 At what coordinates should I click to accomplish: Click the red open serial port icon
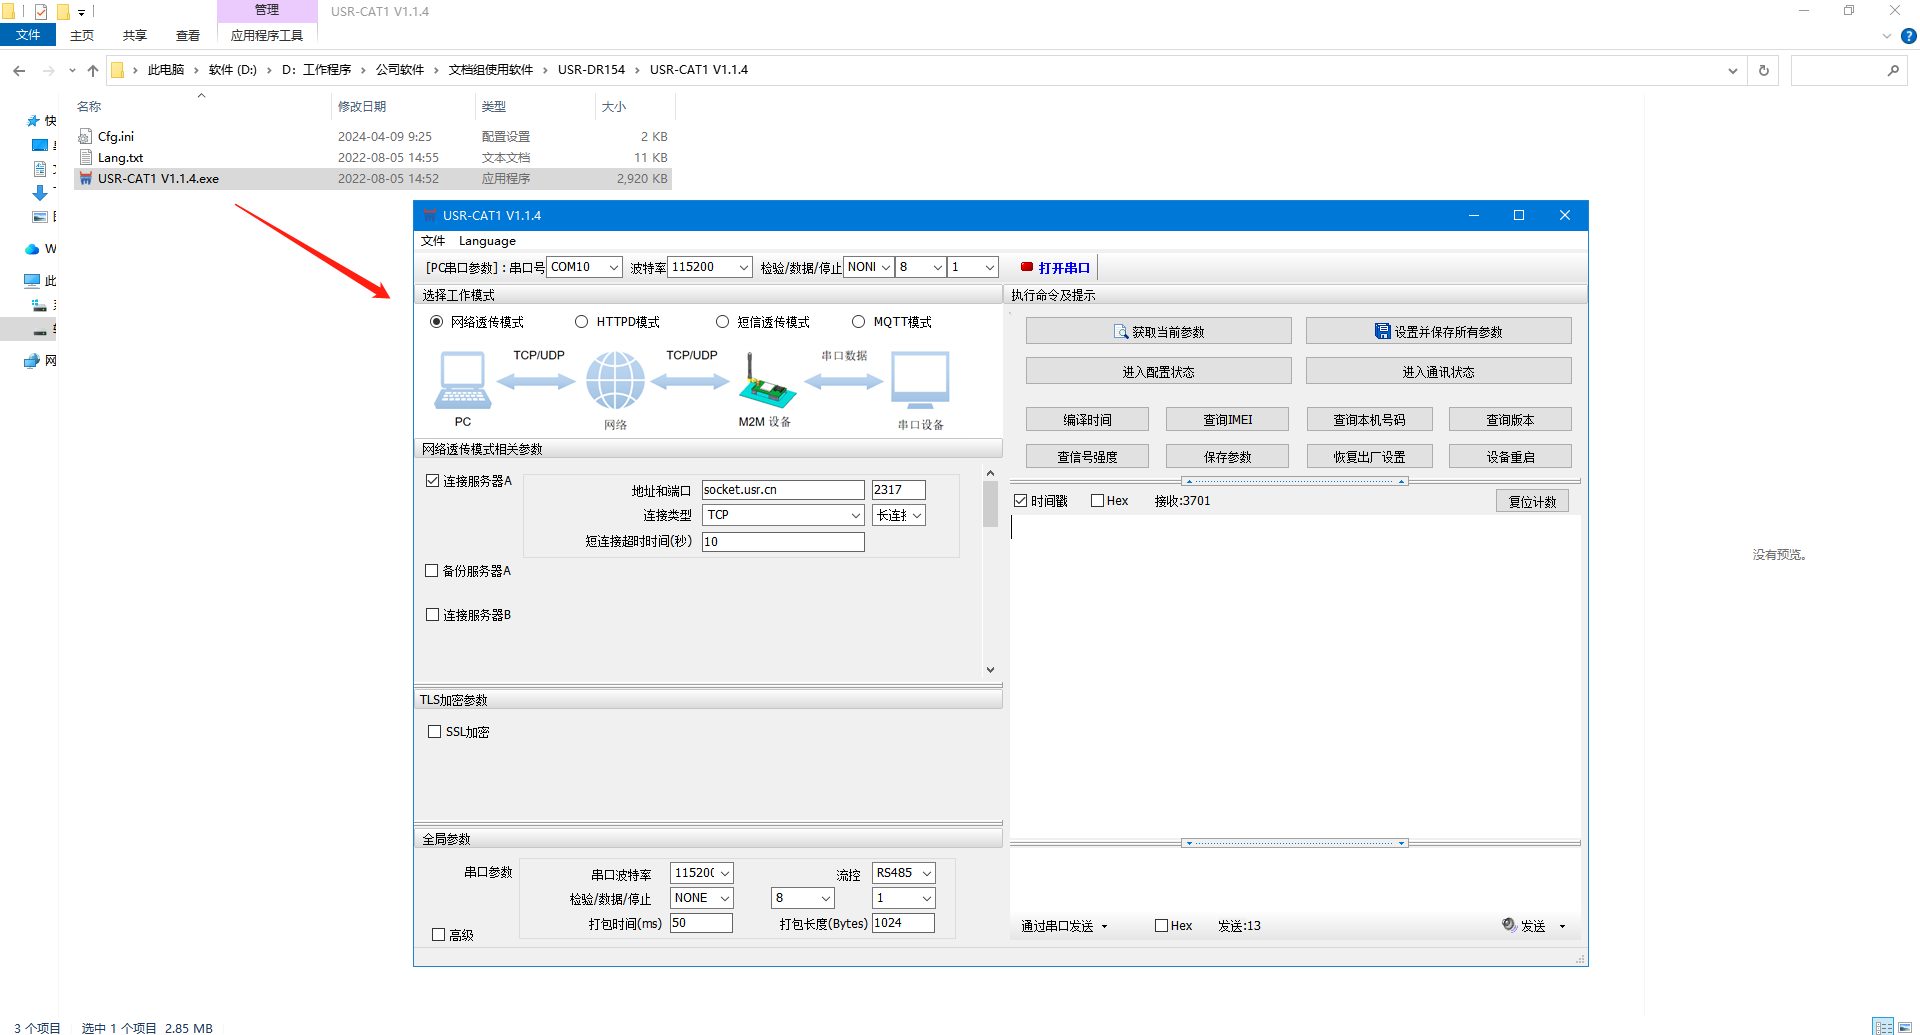[1026, 267]
